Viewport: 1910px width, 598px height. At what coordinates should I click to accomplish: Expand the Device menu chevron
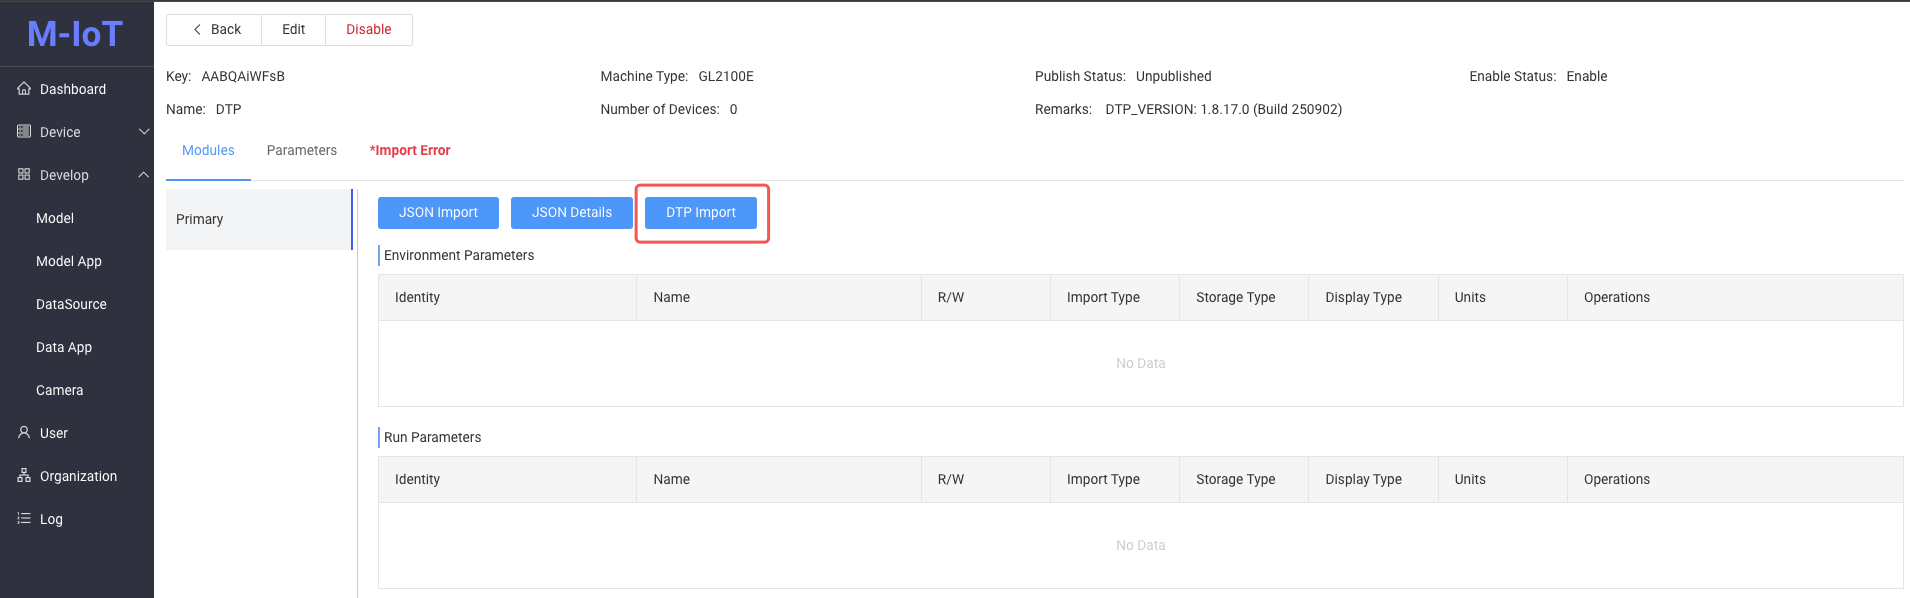[143, 132]
